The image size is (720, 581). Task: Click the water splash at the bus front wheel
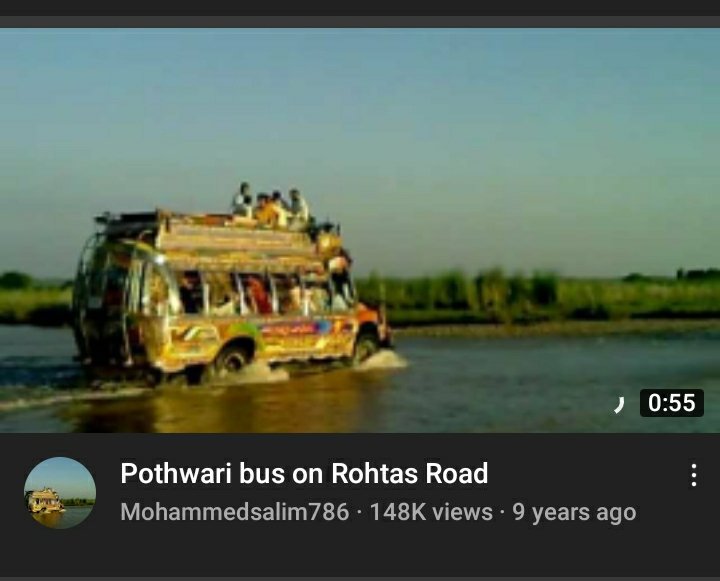coord(382,360)
